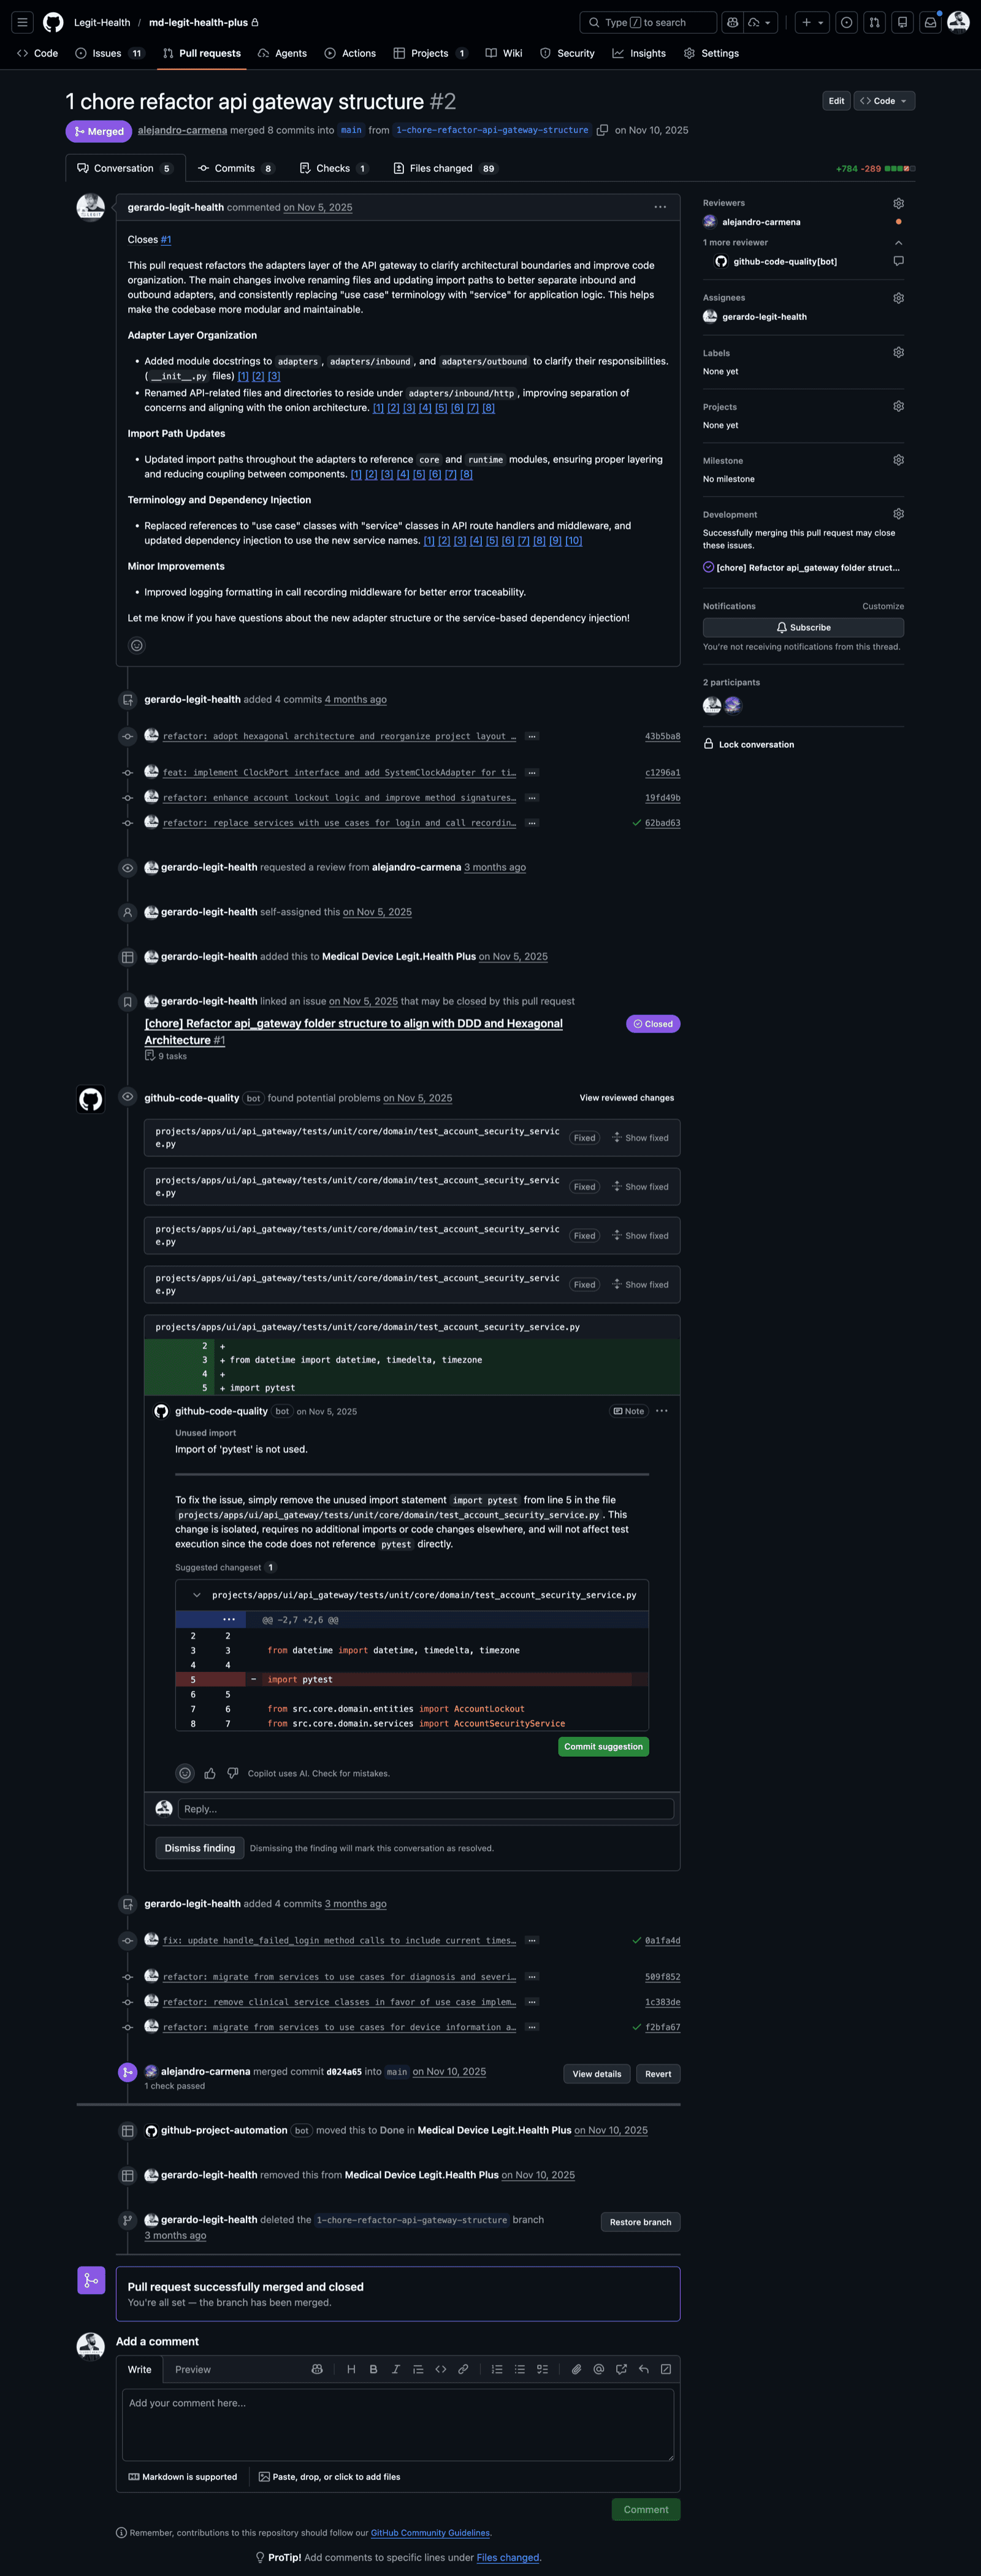Open the notifications bell
Image resolution: width=981 pixels, height=2576 pixels.
pos(930,21)
